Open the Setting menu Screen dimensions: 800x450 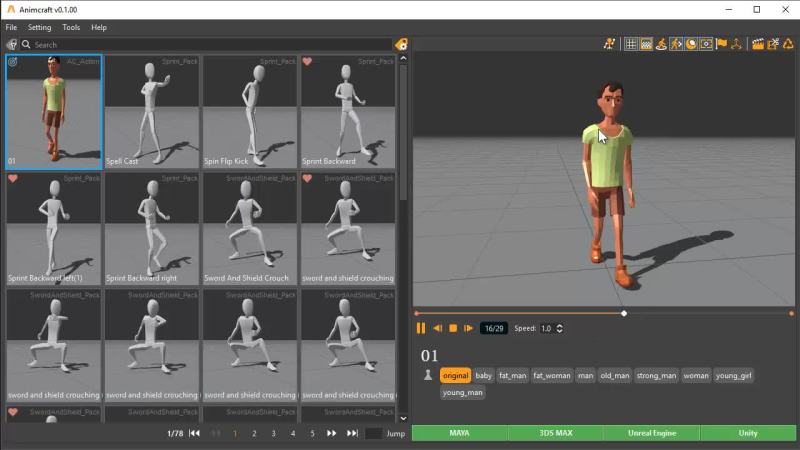(39, 28)
